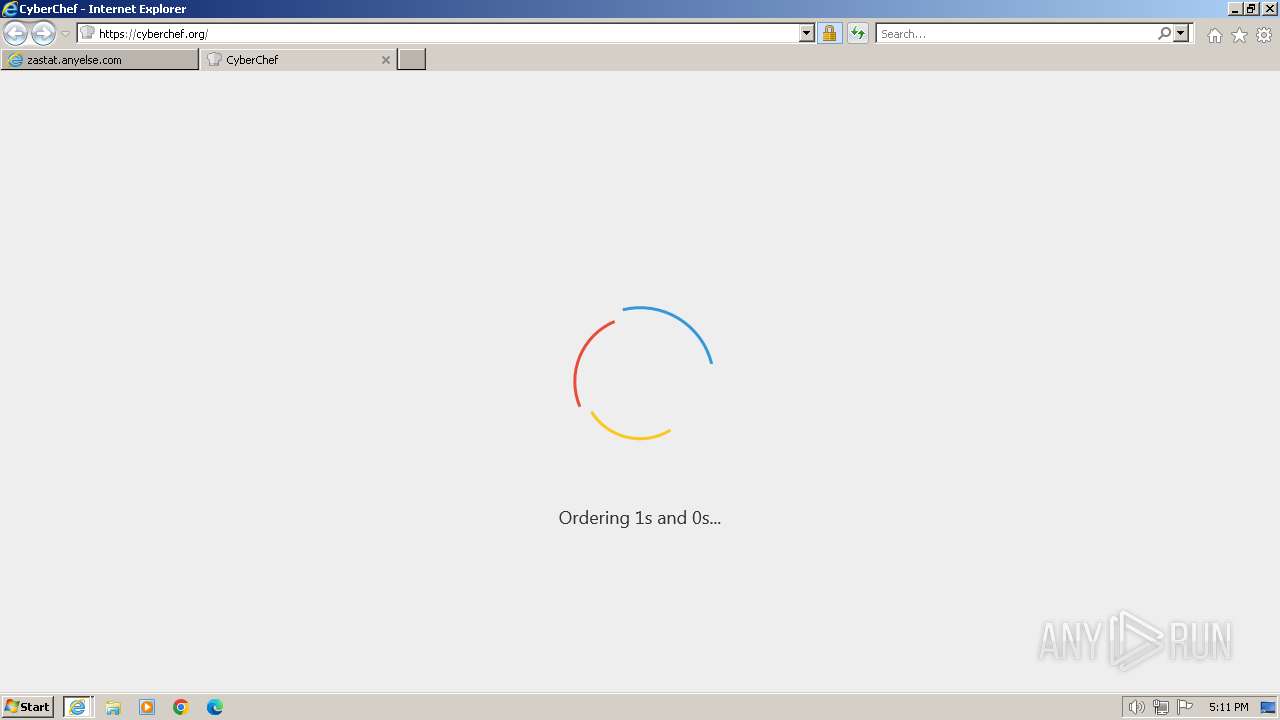Launch Windows Media Player from taskbar
The height and width of the screenshot is (720, 1280).
[x=147, y=707]
